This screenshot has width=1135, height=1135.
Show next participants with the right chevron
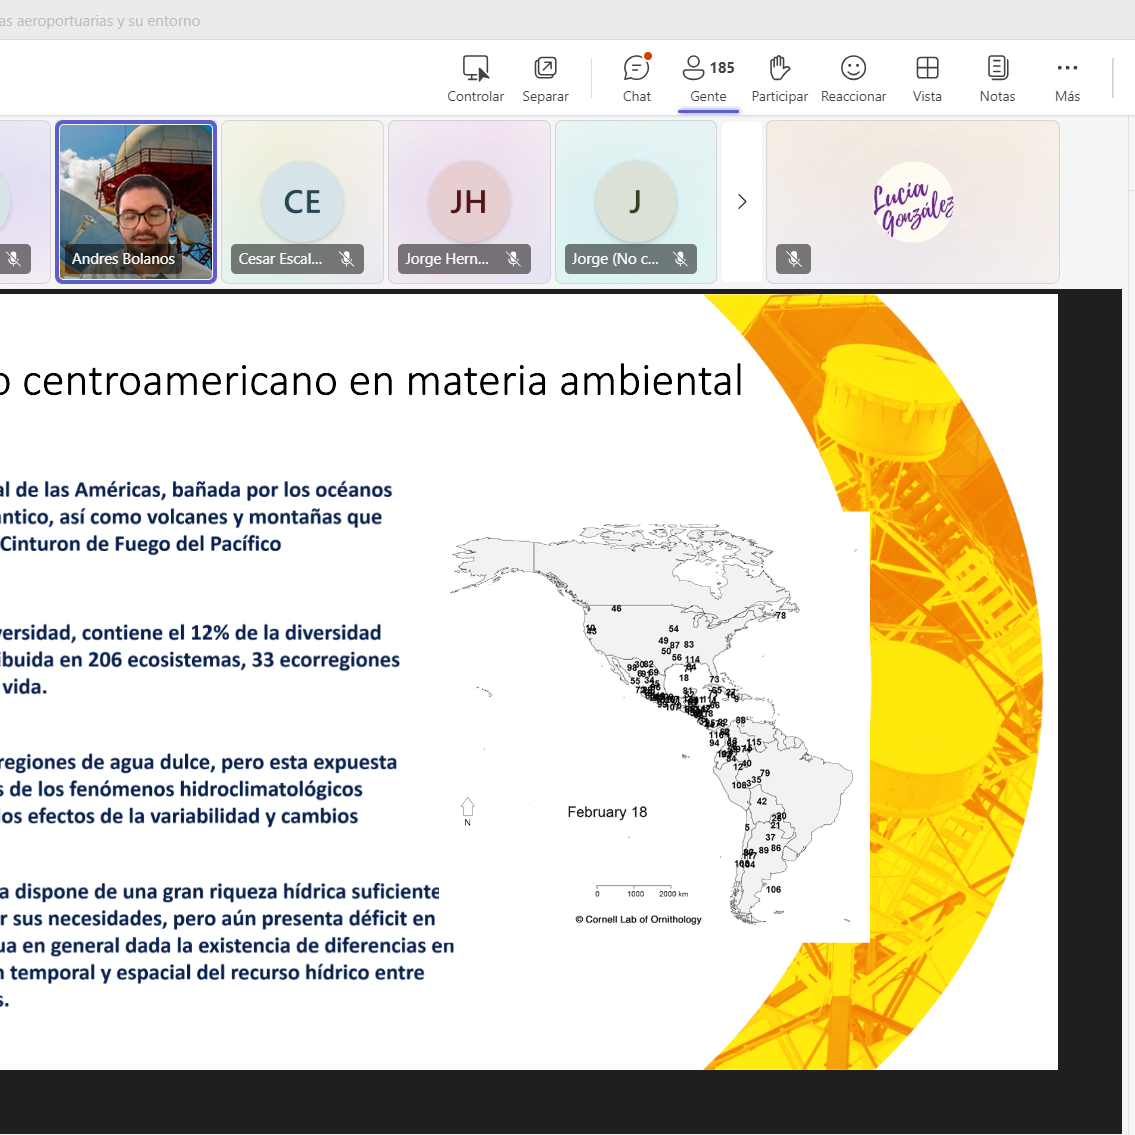click(742, 202)
